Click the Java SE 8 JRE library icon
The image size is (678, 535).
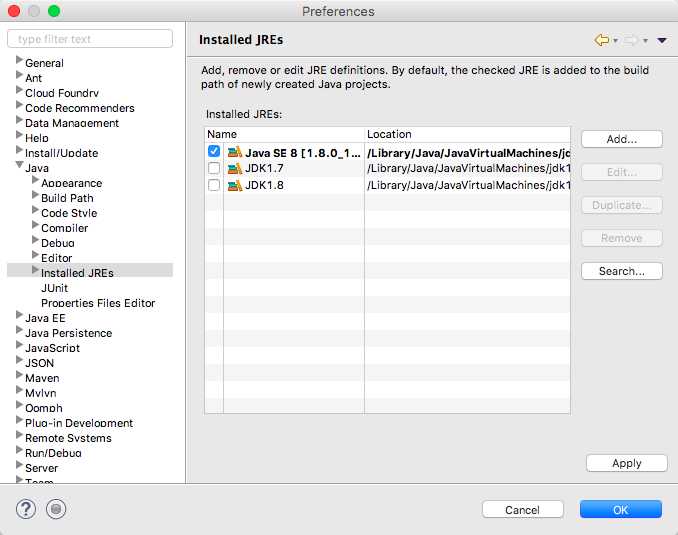[235, 152]
